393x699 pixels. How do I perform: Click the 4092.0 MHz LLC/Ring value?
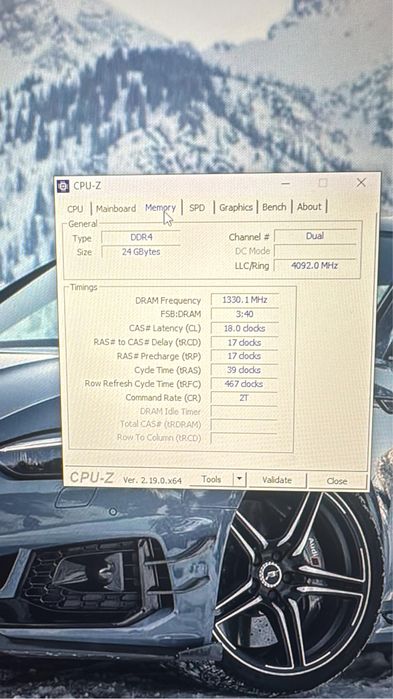(315, 266)
